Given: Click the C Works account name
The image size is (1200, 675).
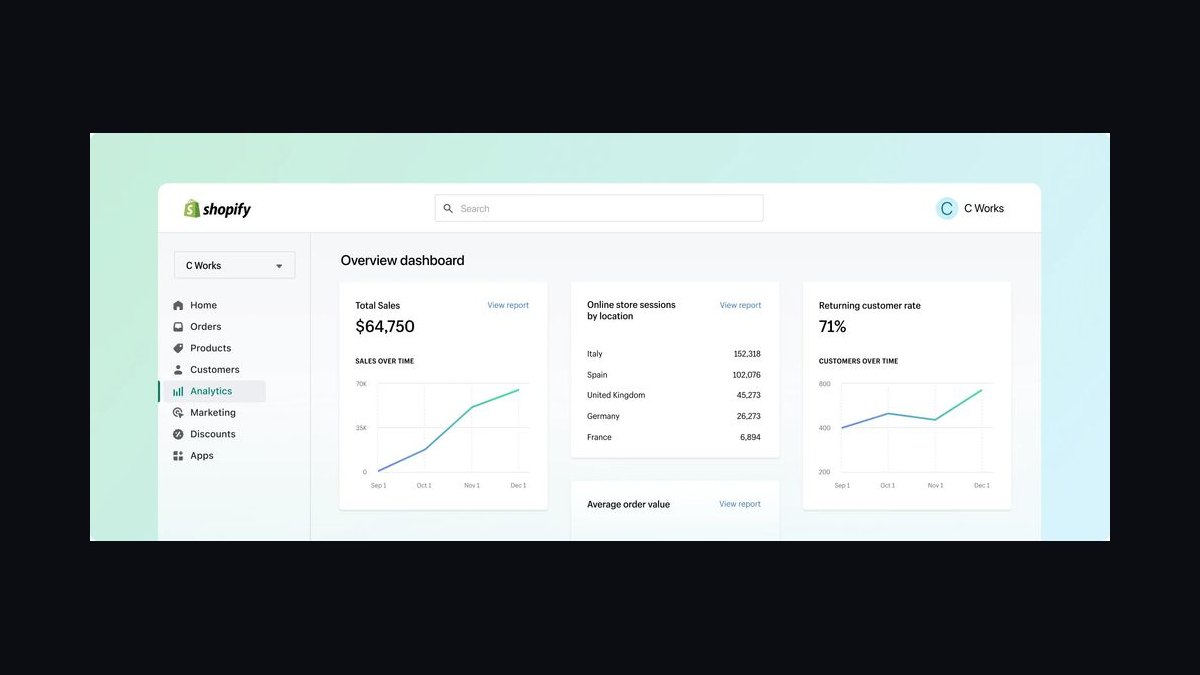Looking at the screenshot, I should click(984, 209).
